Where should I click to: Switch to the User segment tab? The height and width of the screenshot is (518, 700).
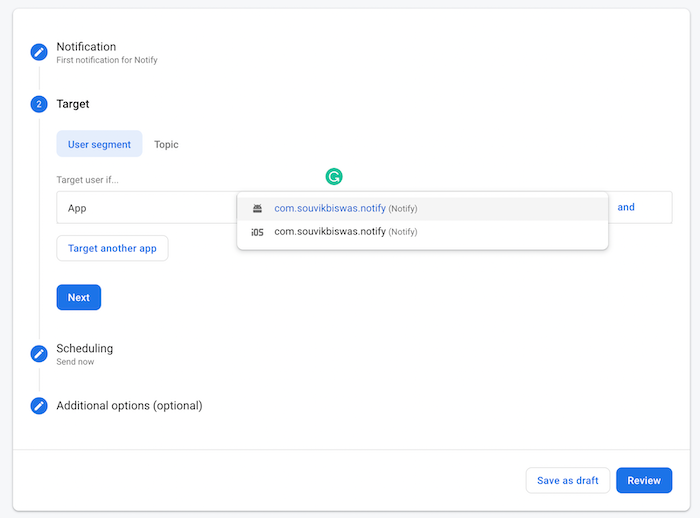coord(99,144)
